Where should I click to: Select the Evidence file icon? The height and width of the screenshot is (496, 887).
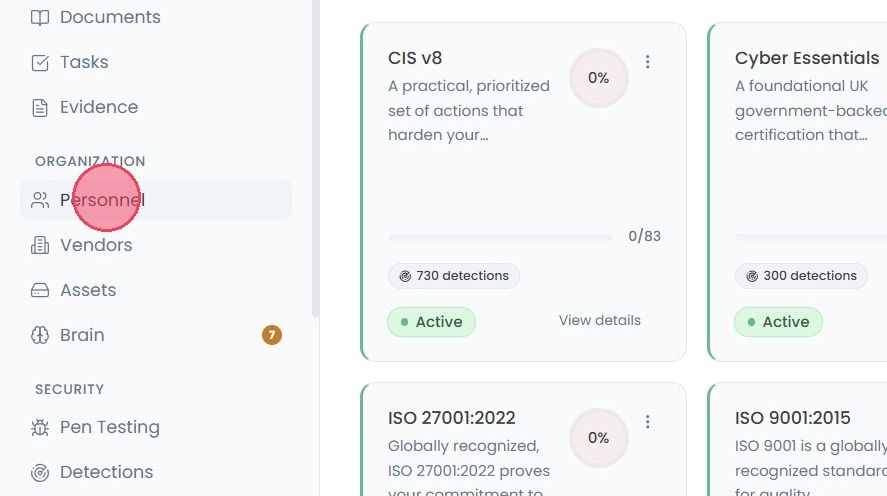[40, 107]
